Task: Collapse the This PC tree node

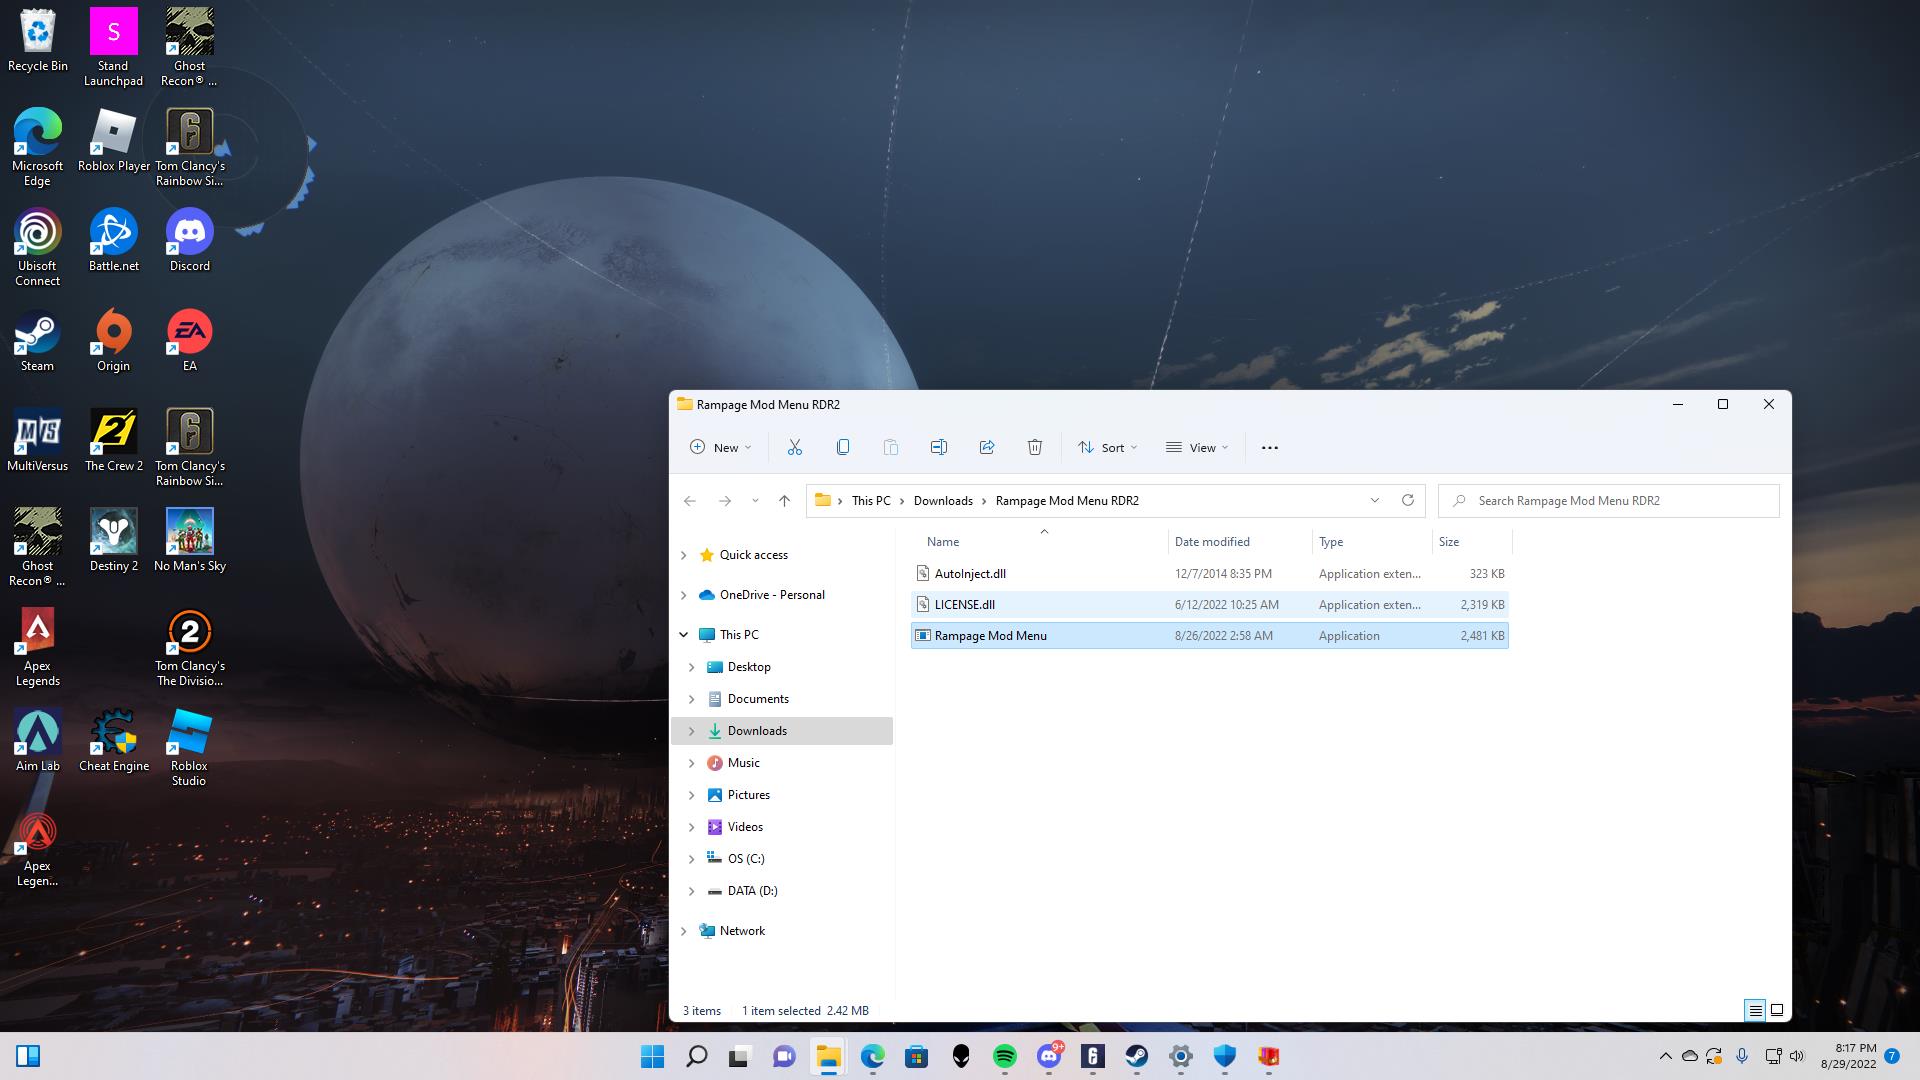Action: click(684, 635)
